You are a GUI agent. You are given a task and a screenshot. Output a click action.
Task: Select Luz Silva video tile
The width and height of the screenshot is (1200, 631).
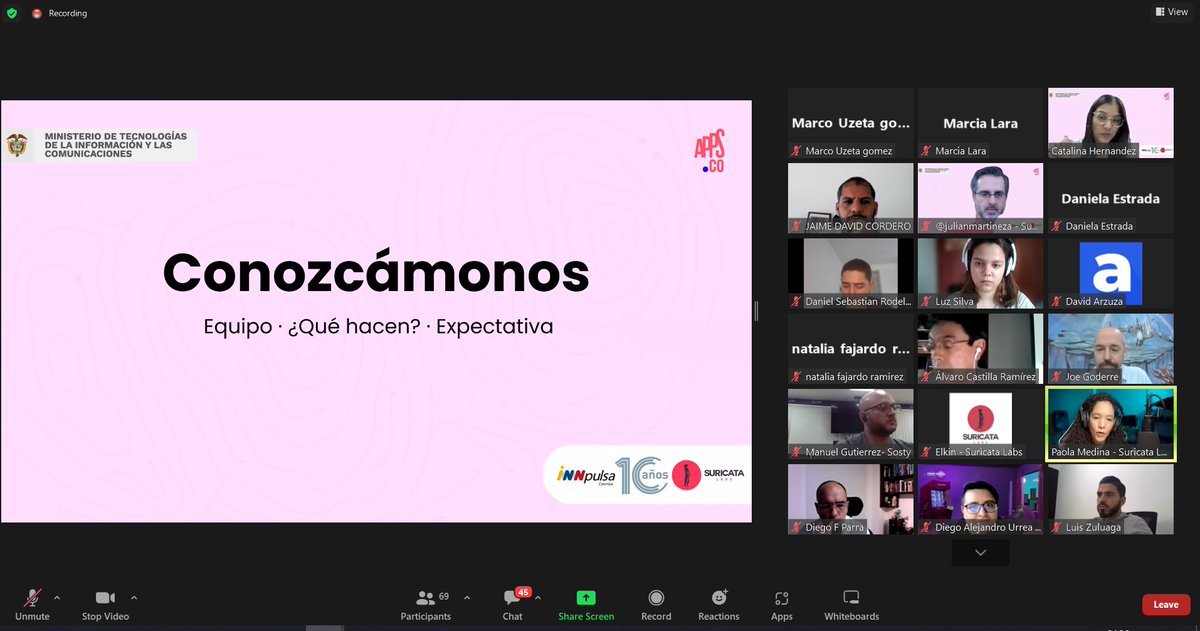981,273
